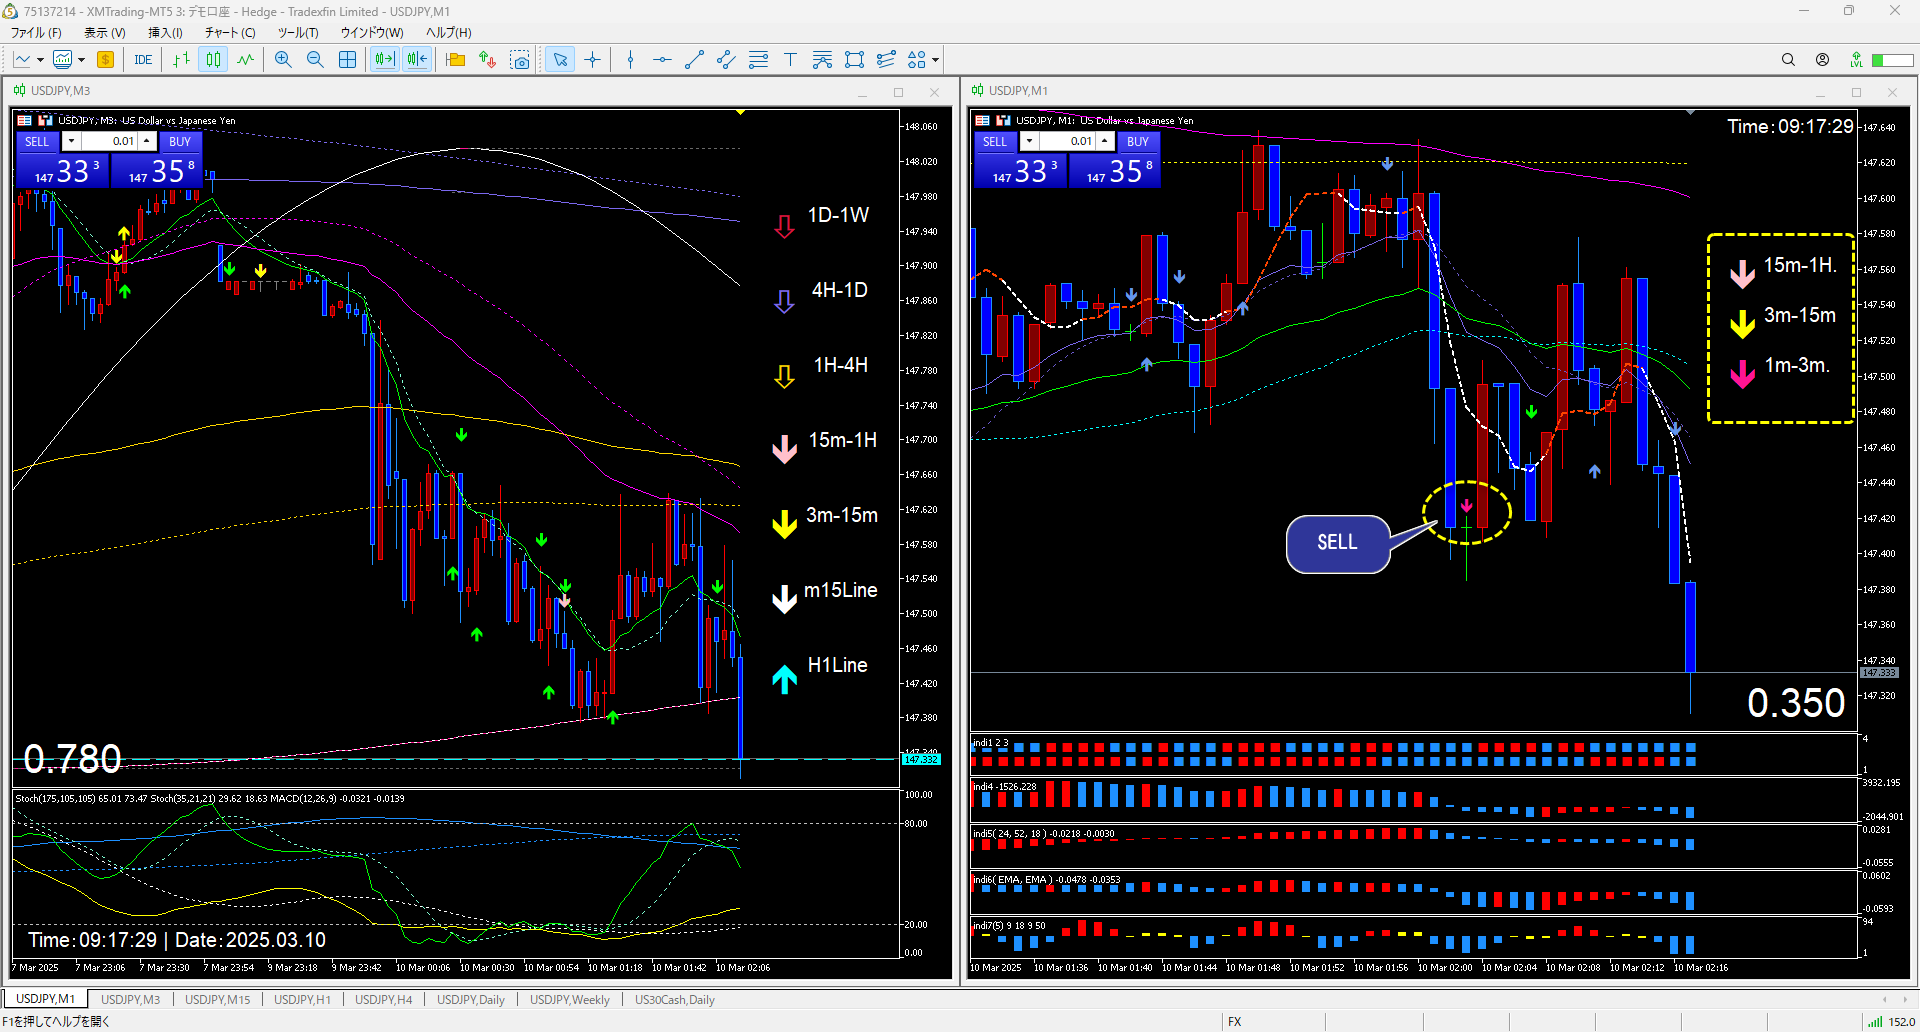This screenshot has height=1032, width=1920.
Task: Take a chart screenshot with camera icon
Action: point(520,60)
